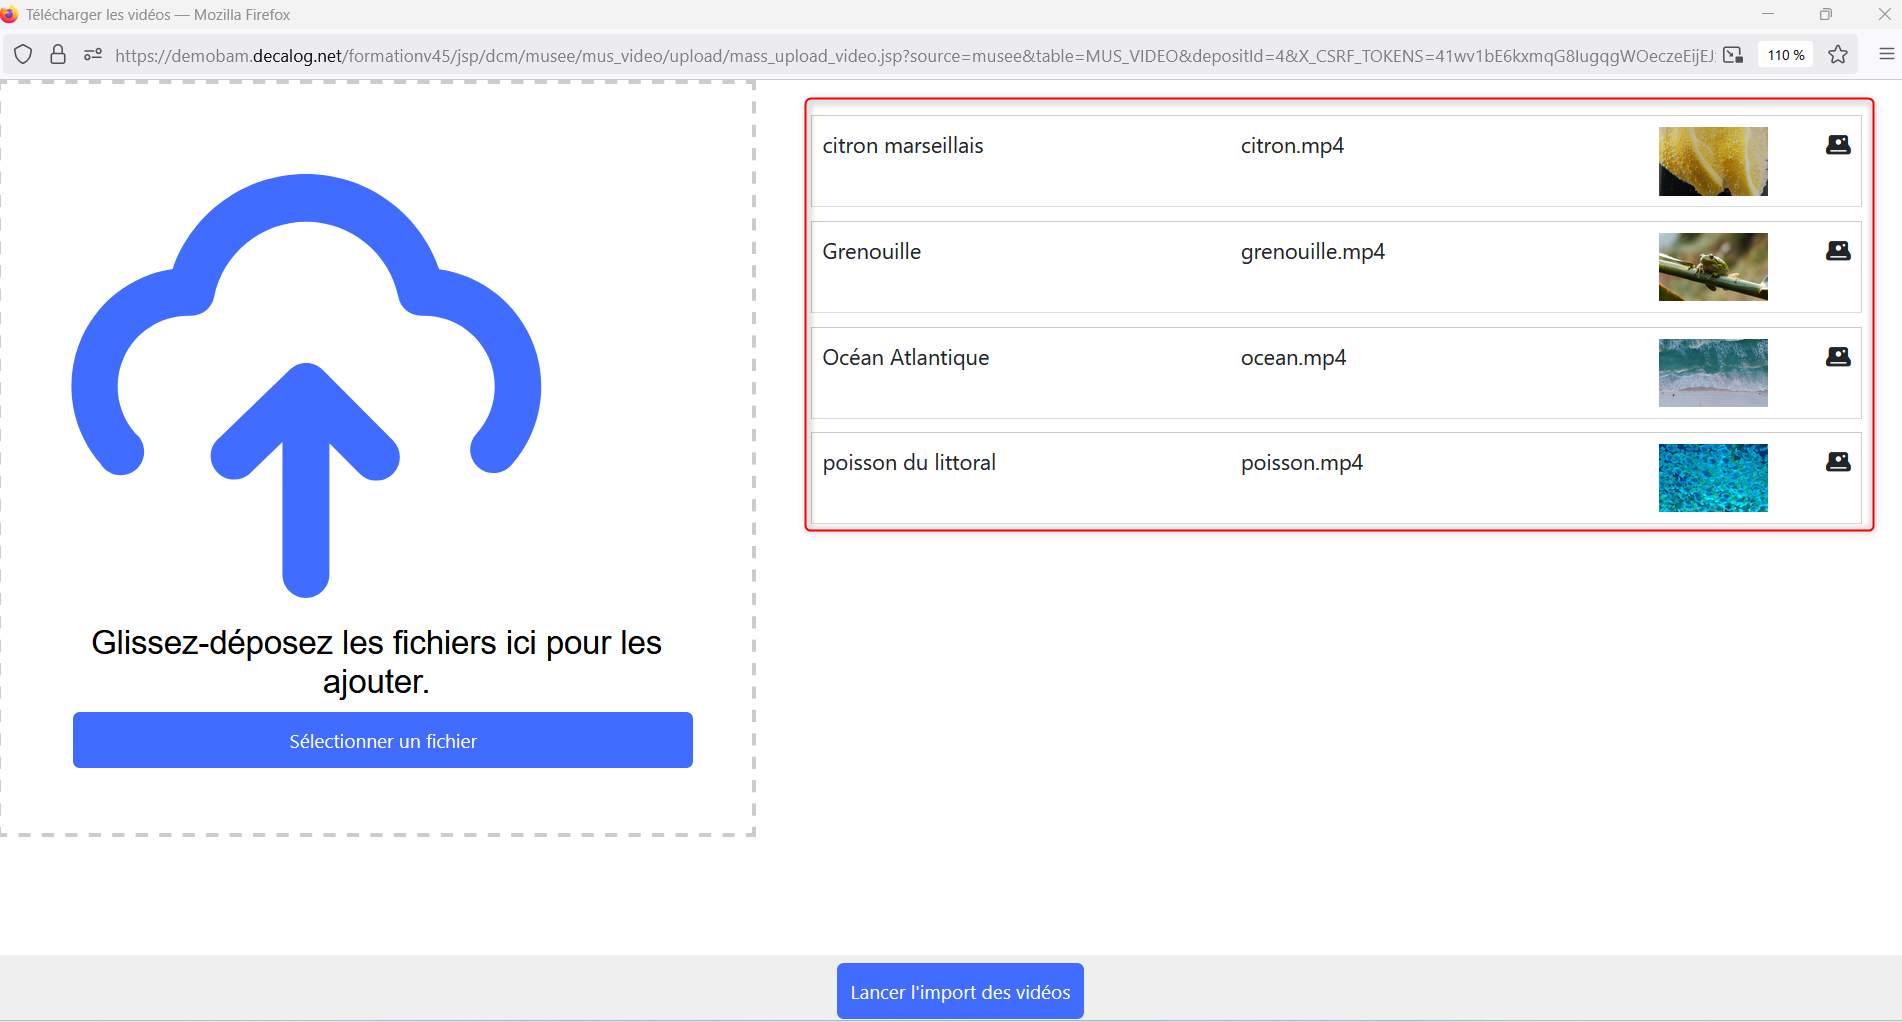
Task: Click the blue poisson thumbnail
Action: pyautogui.click(x=1712, y=478)
